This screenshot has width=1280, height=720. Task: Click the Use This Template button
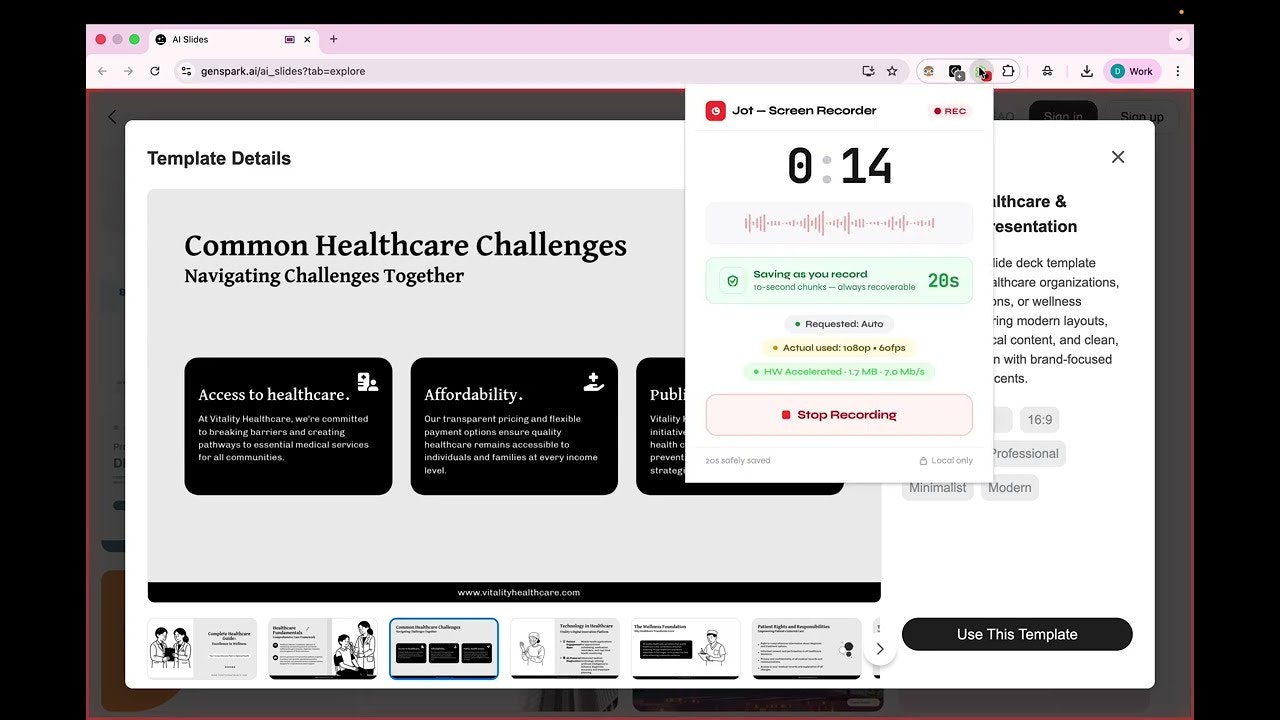(x=1016, y=634)
